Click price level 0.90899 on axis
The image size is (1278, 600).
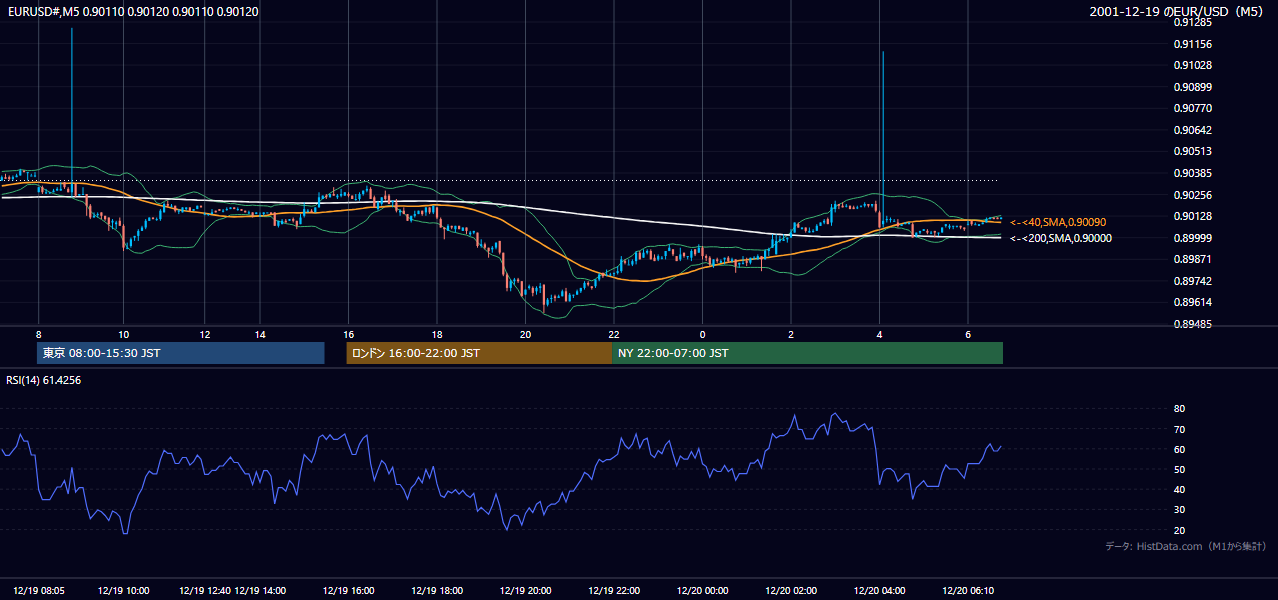coord(1192,87)
